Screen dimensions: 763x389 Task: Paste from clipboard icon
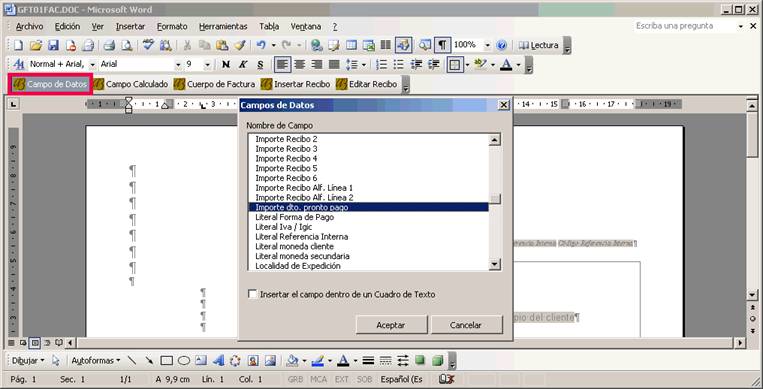[222, 45]
